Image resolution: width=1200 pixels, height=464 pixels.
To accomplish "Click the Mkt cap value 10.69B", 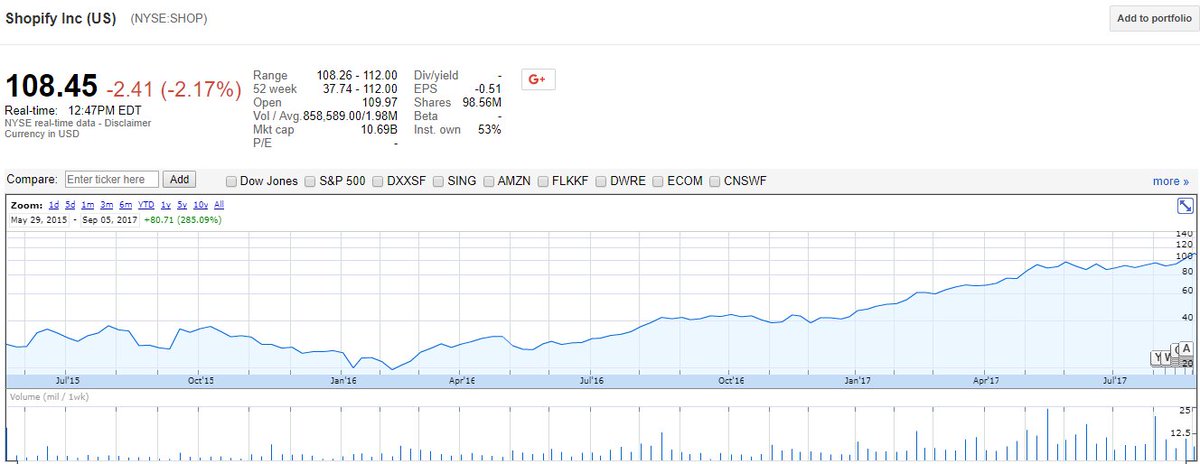I will point(378,130).
